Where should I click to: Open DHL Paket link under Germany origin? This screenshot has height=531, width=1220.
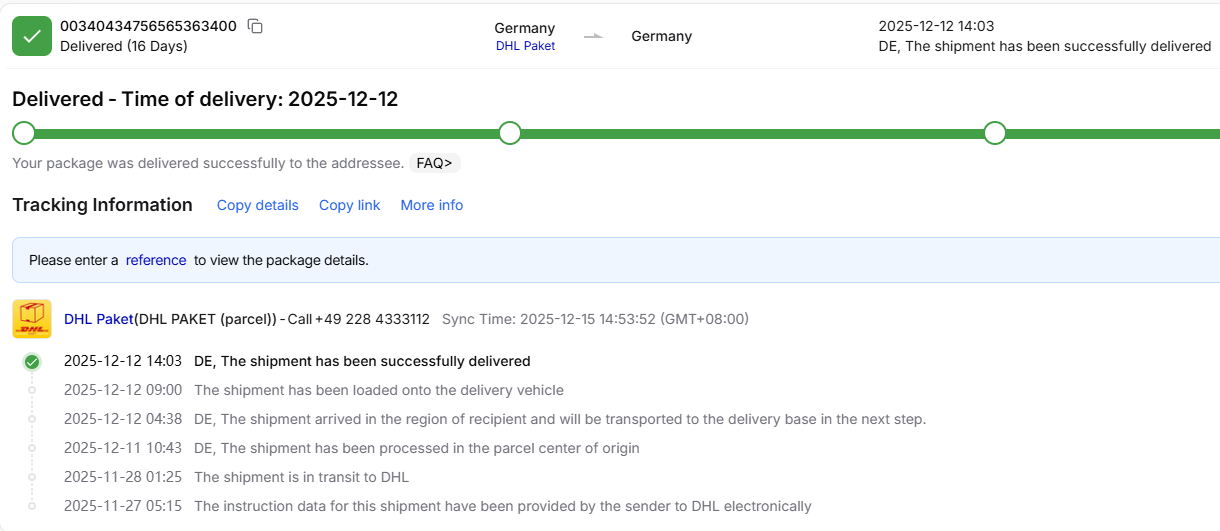click(x=525, y=46)
